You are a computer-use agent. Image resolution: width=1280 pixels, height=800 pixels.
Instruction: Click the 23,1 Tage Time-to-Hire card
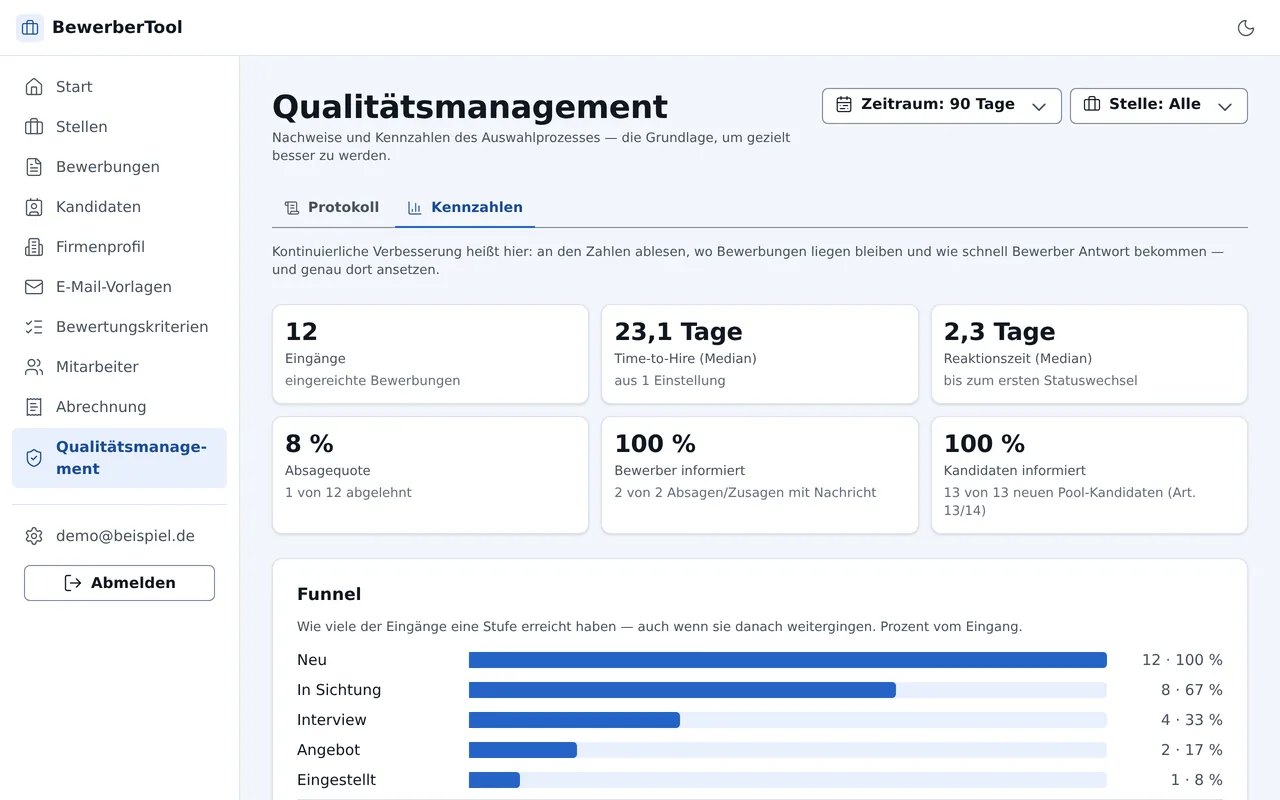(x=760, y=354)
